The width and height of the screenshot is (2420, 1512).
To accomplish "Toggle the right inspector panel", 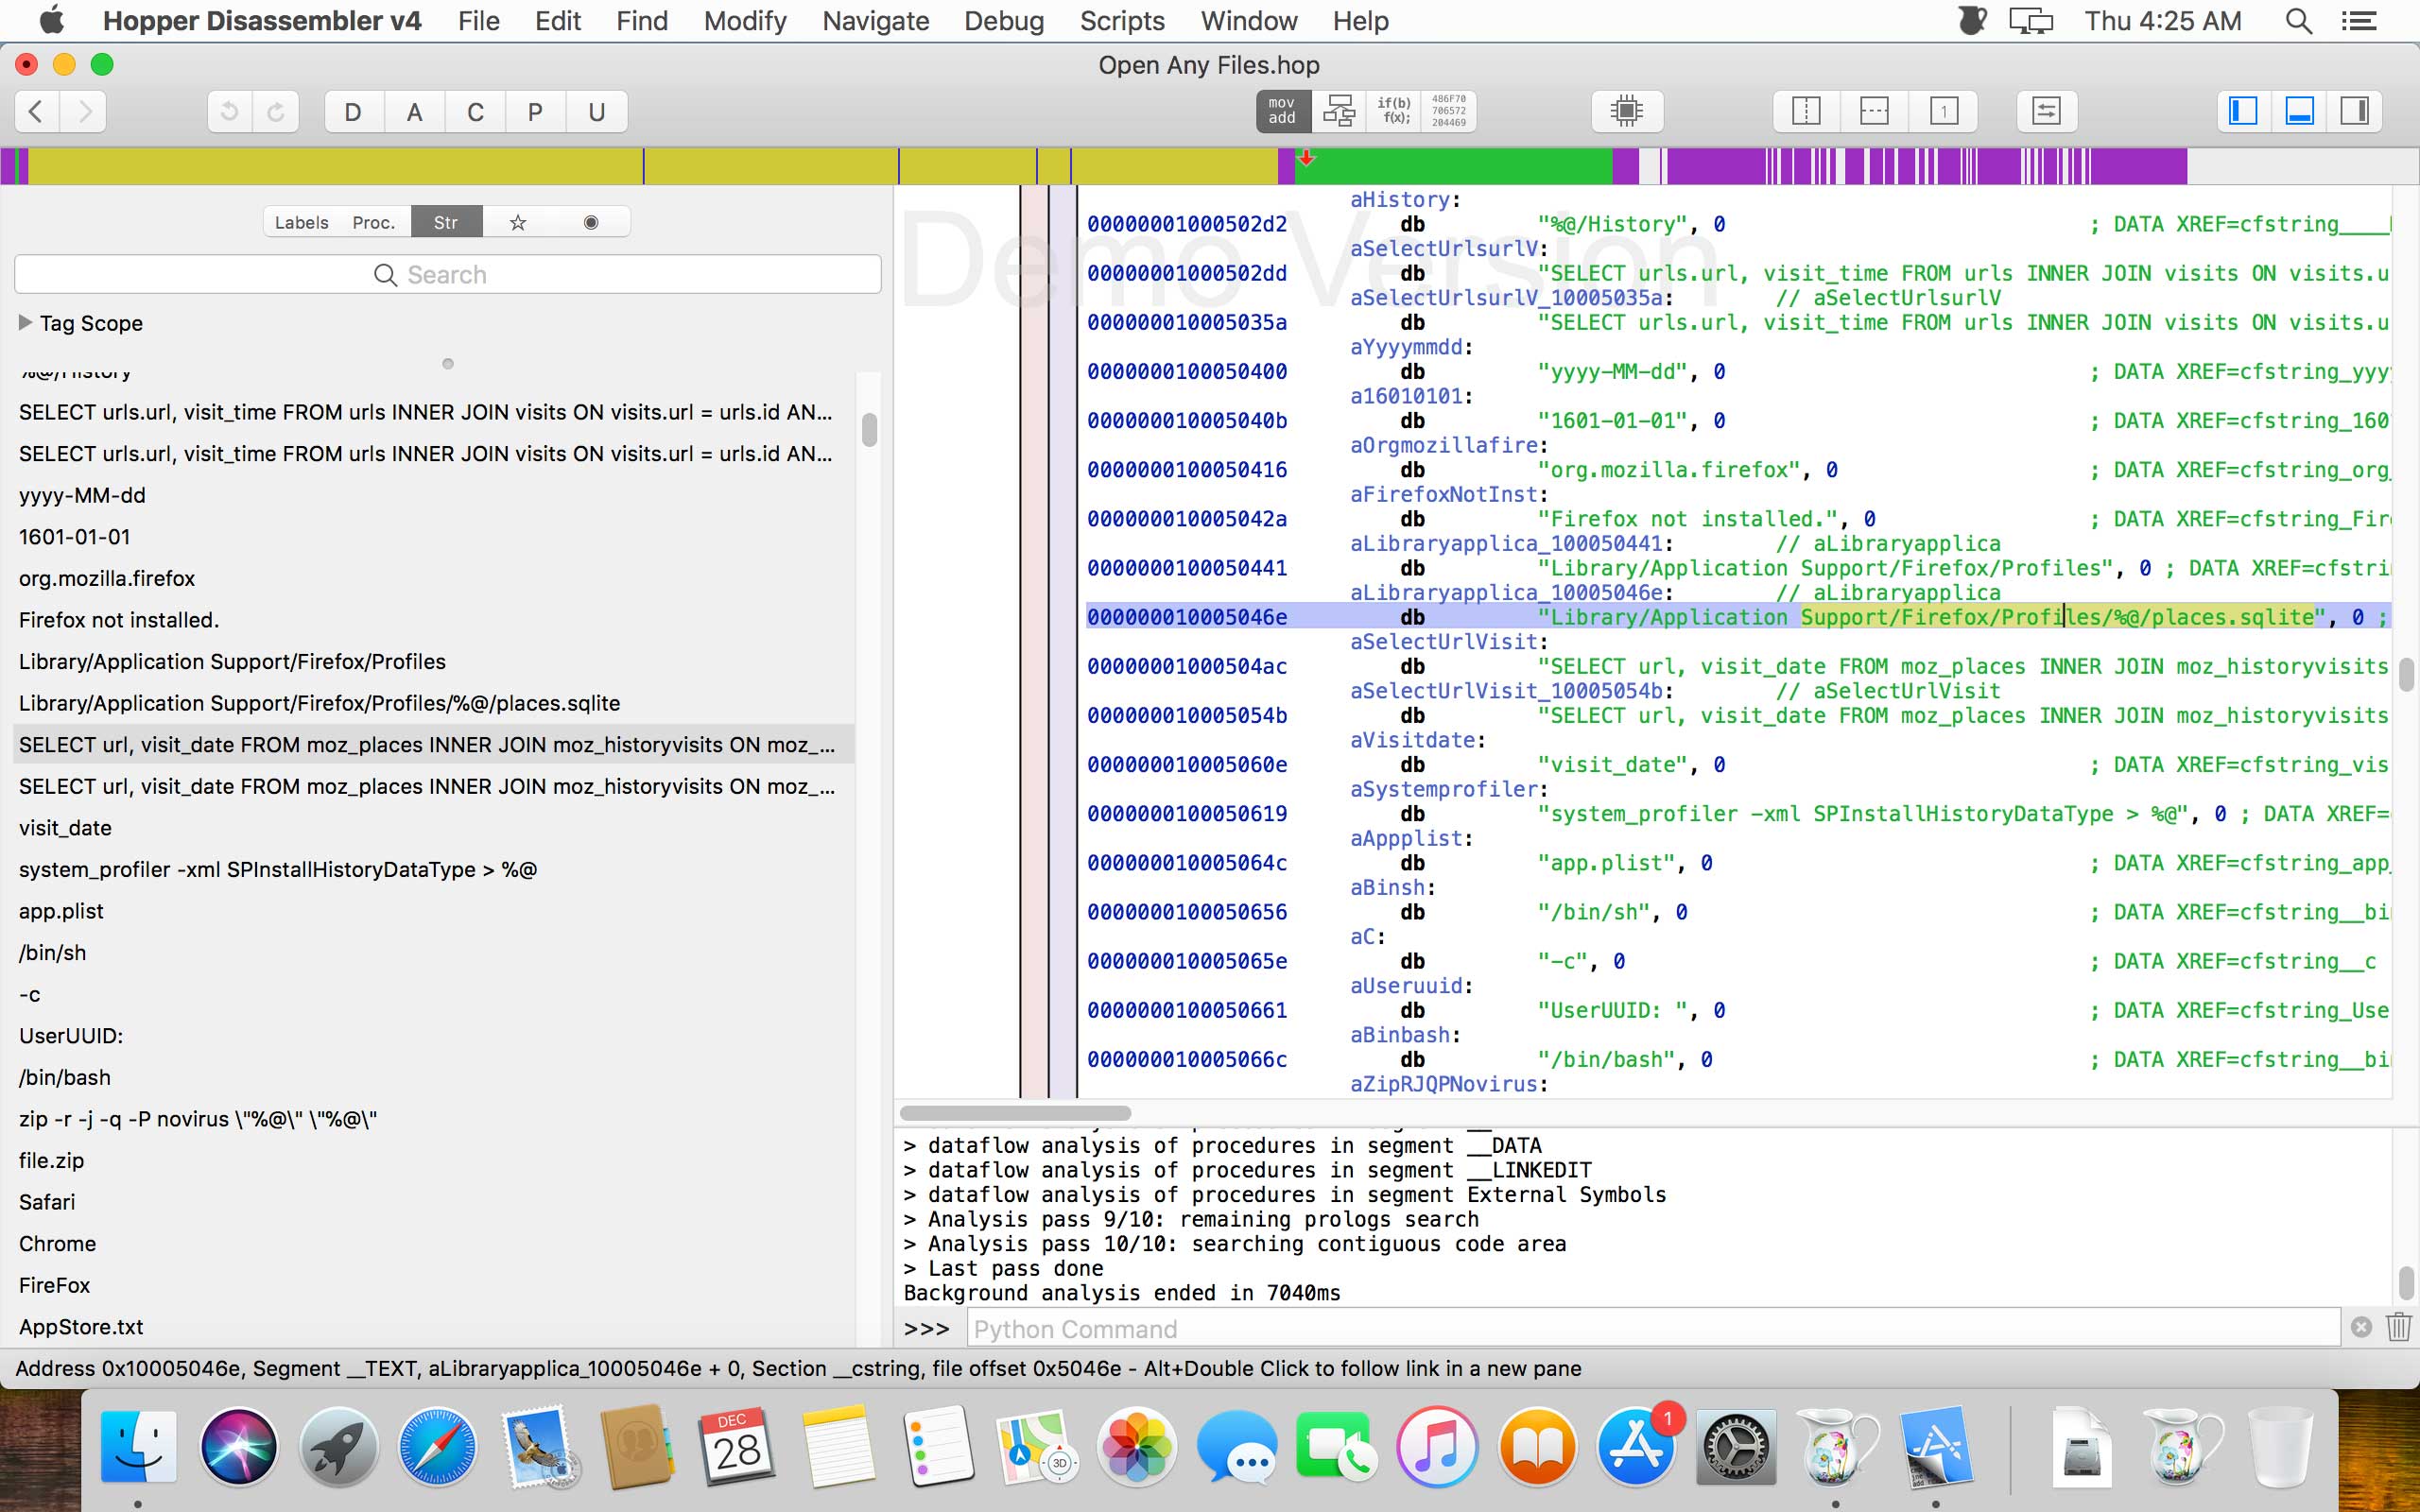I will pos(2355,111).
